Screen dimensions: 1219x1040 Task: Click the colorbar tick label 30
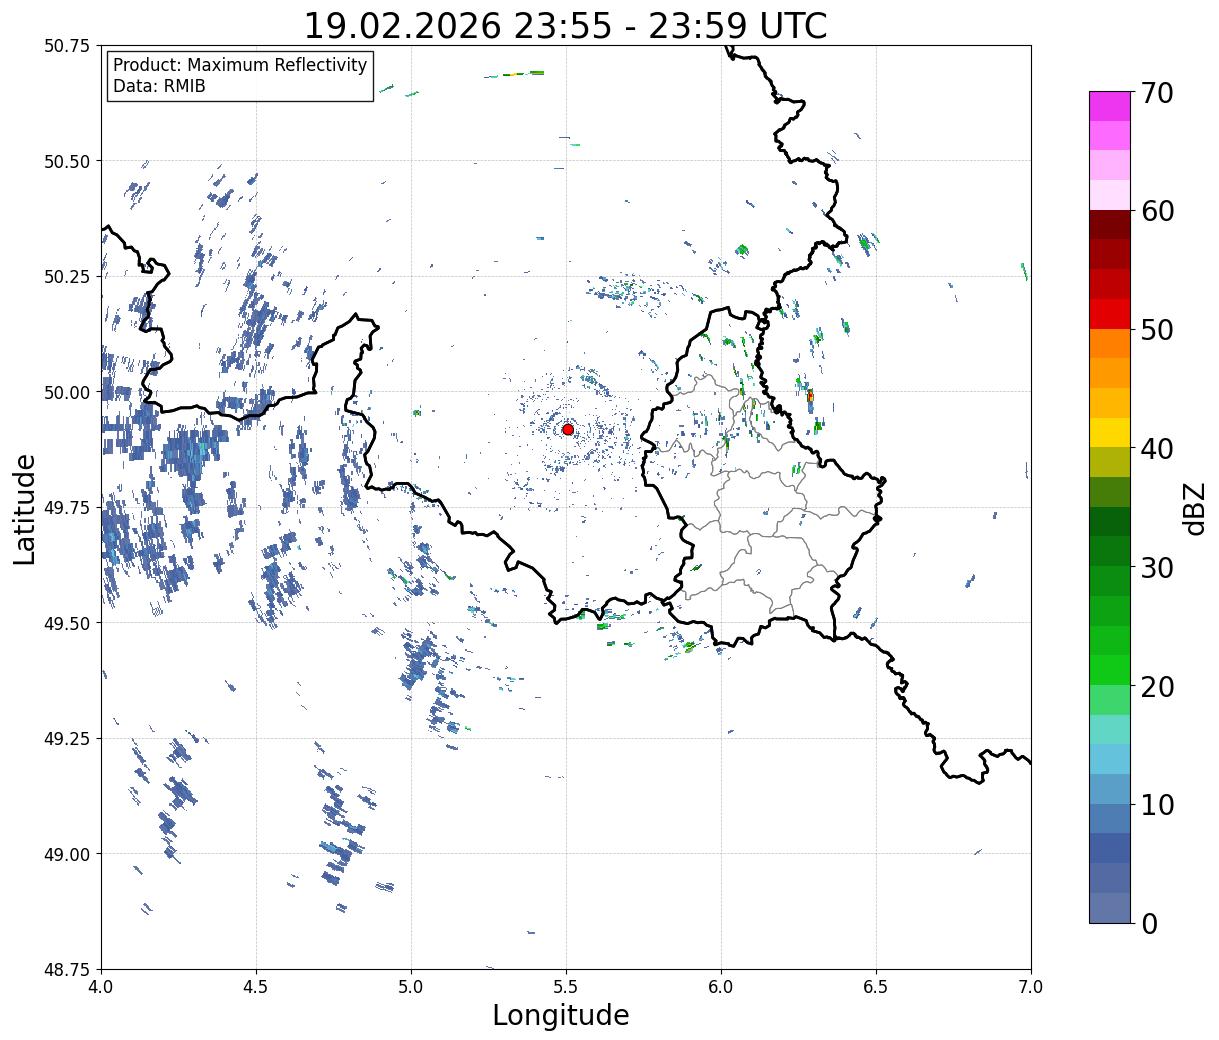pyautogui.click(x=1158, y=567)
